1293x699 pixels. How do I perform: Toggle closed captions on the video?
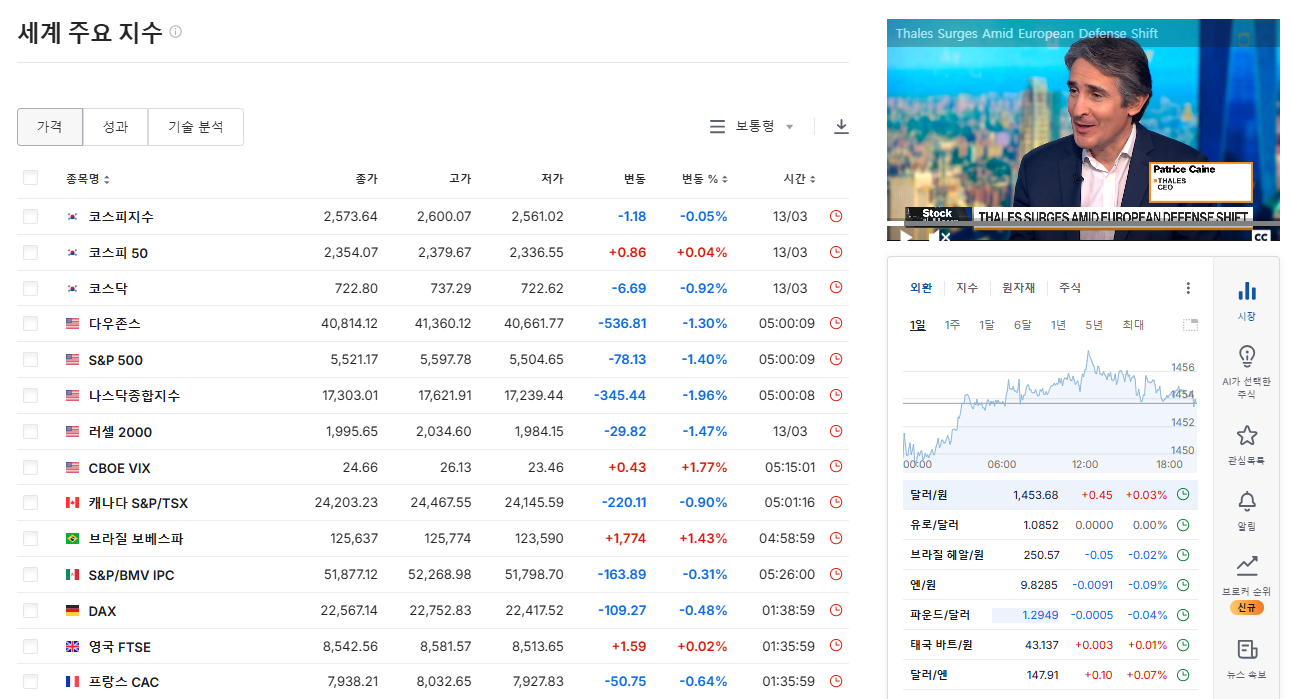click(1261, 236)
